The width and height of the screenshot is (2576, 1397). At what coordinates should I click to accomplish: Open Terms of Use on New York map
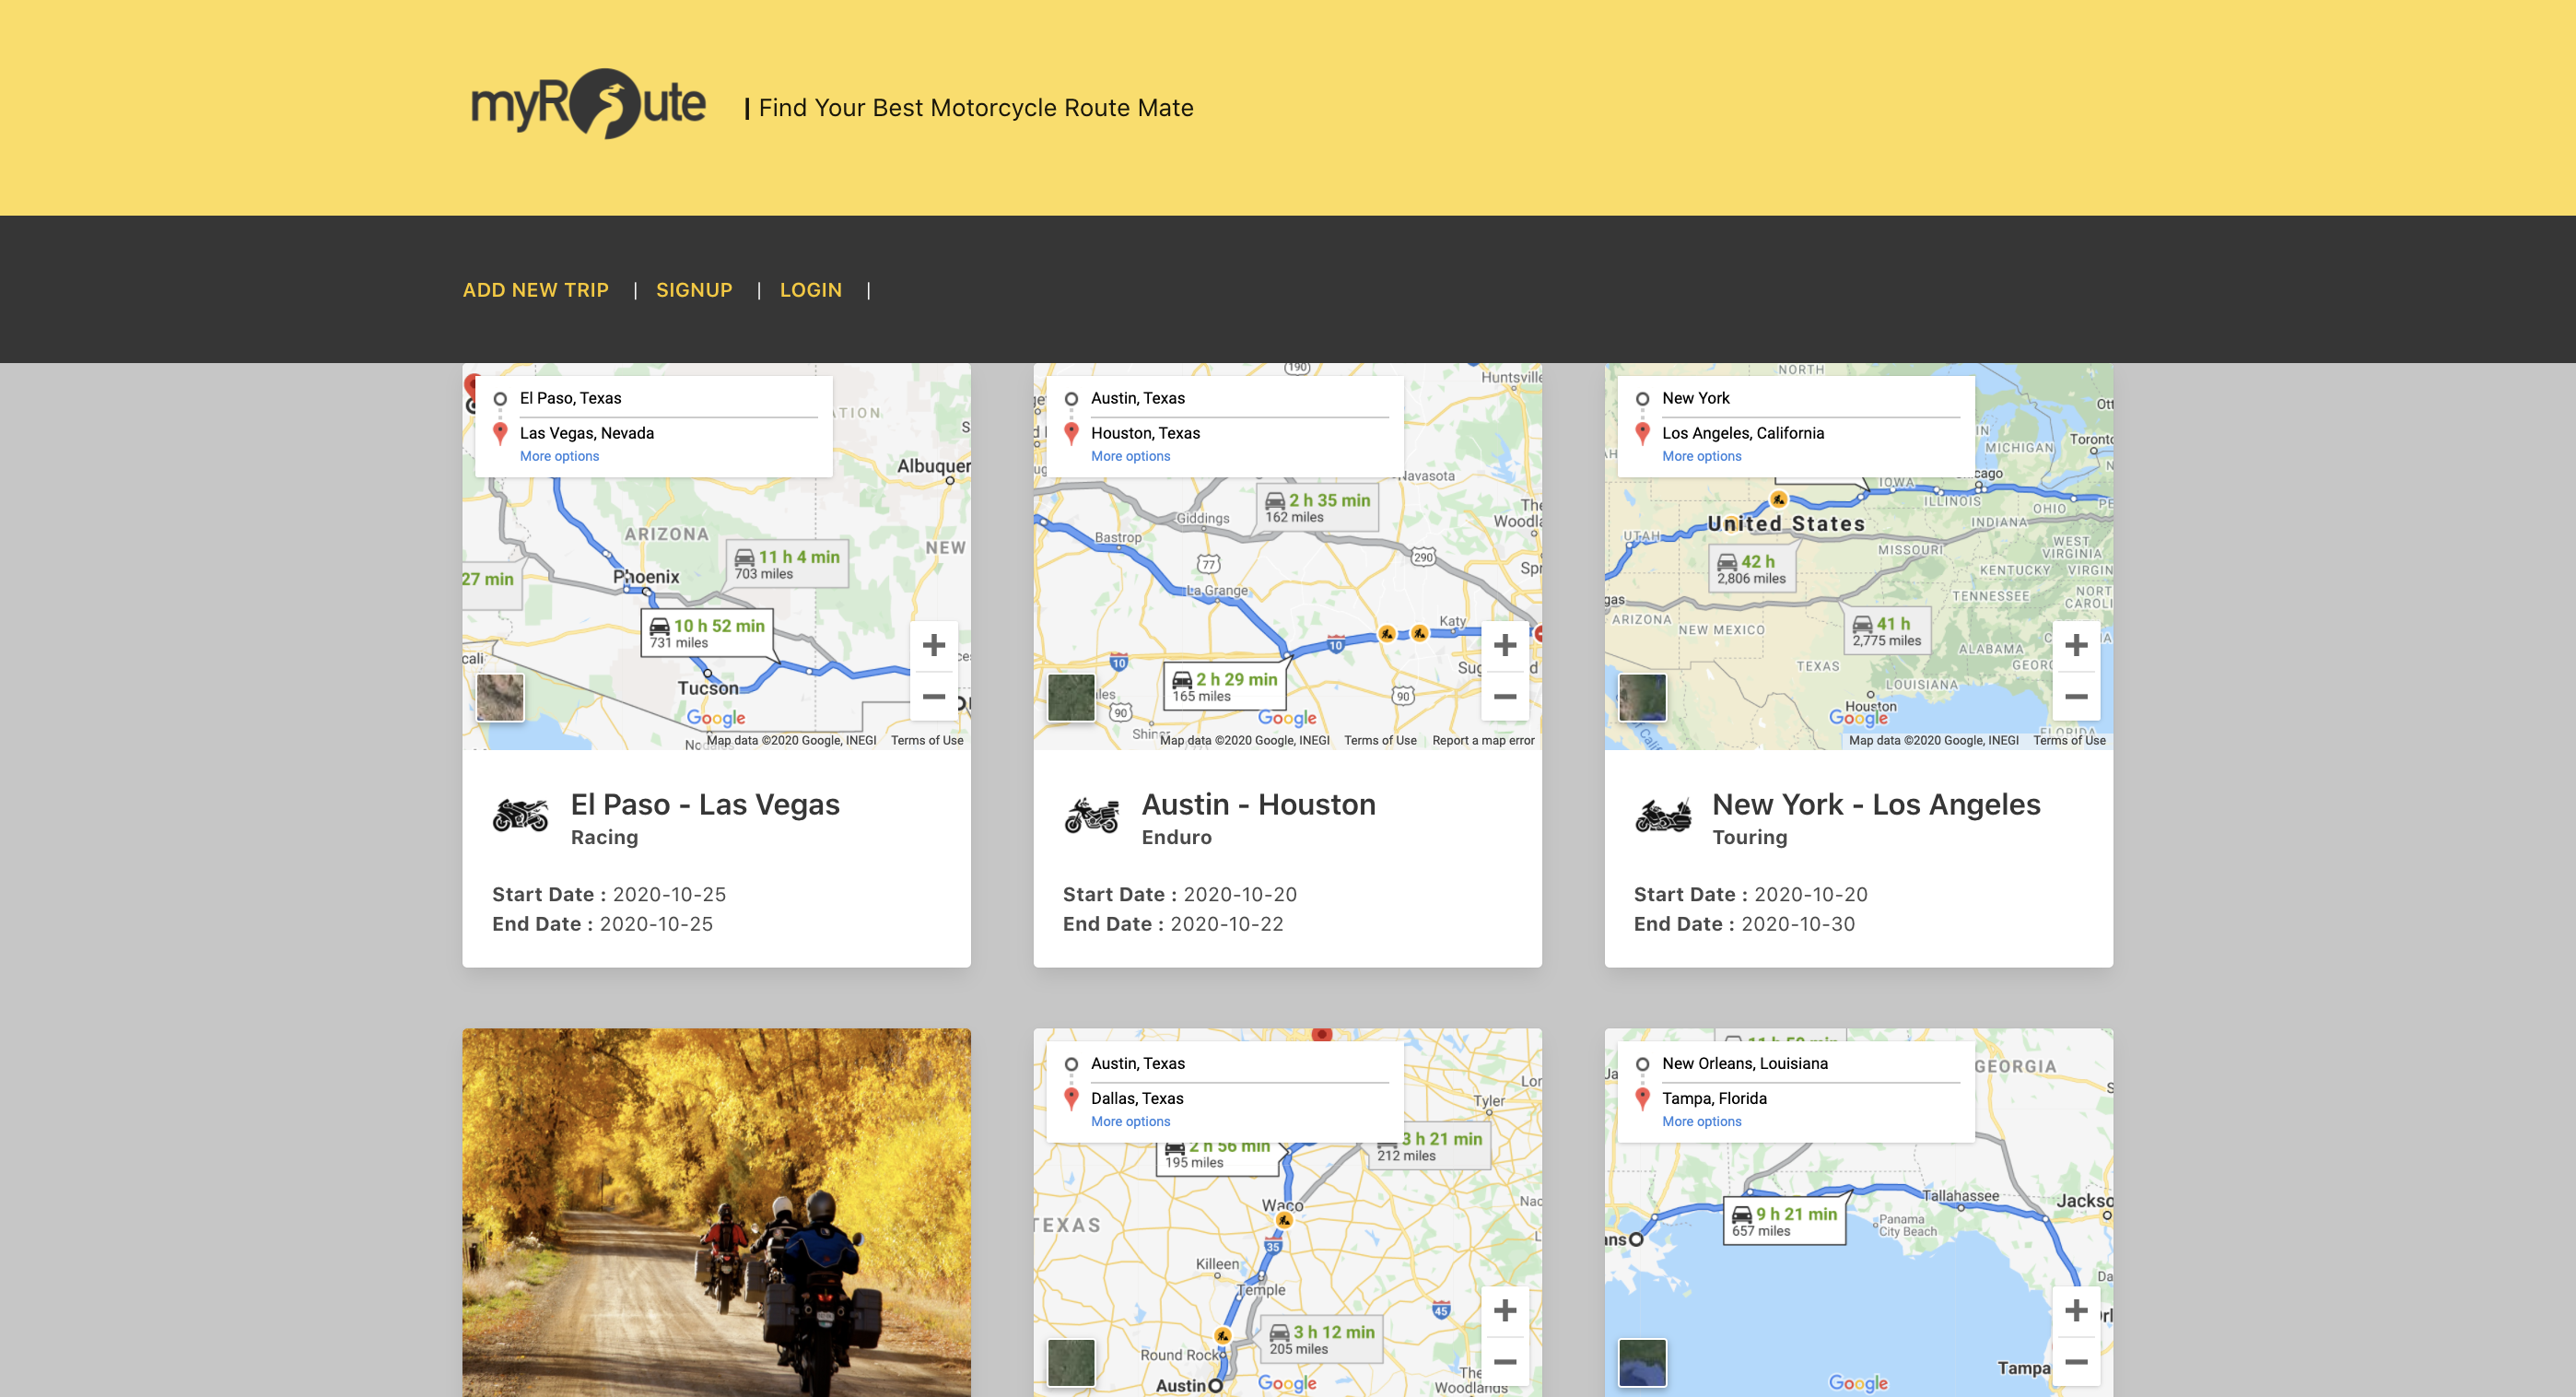click(2069, 740)
